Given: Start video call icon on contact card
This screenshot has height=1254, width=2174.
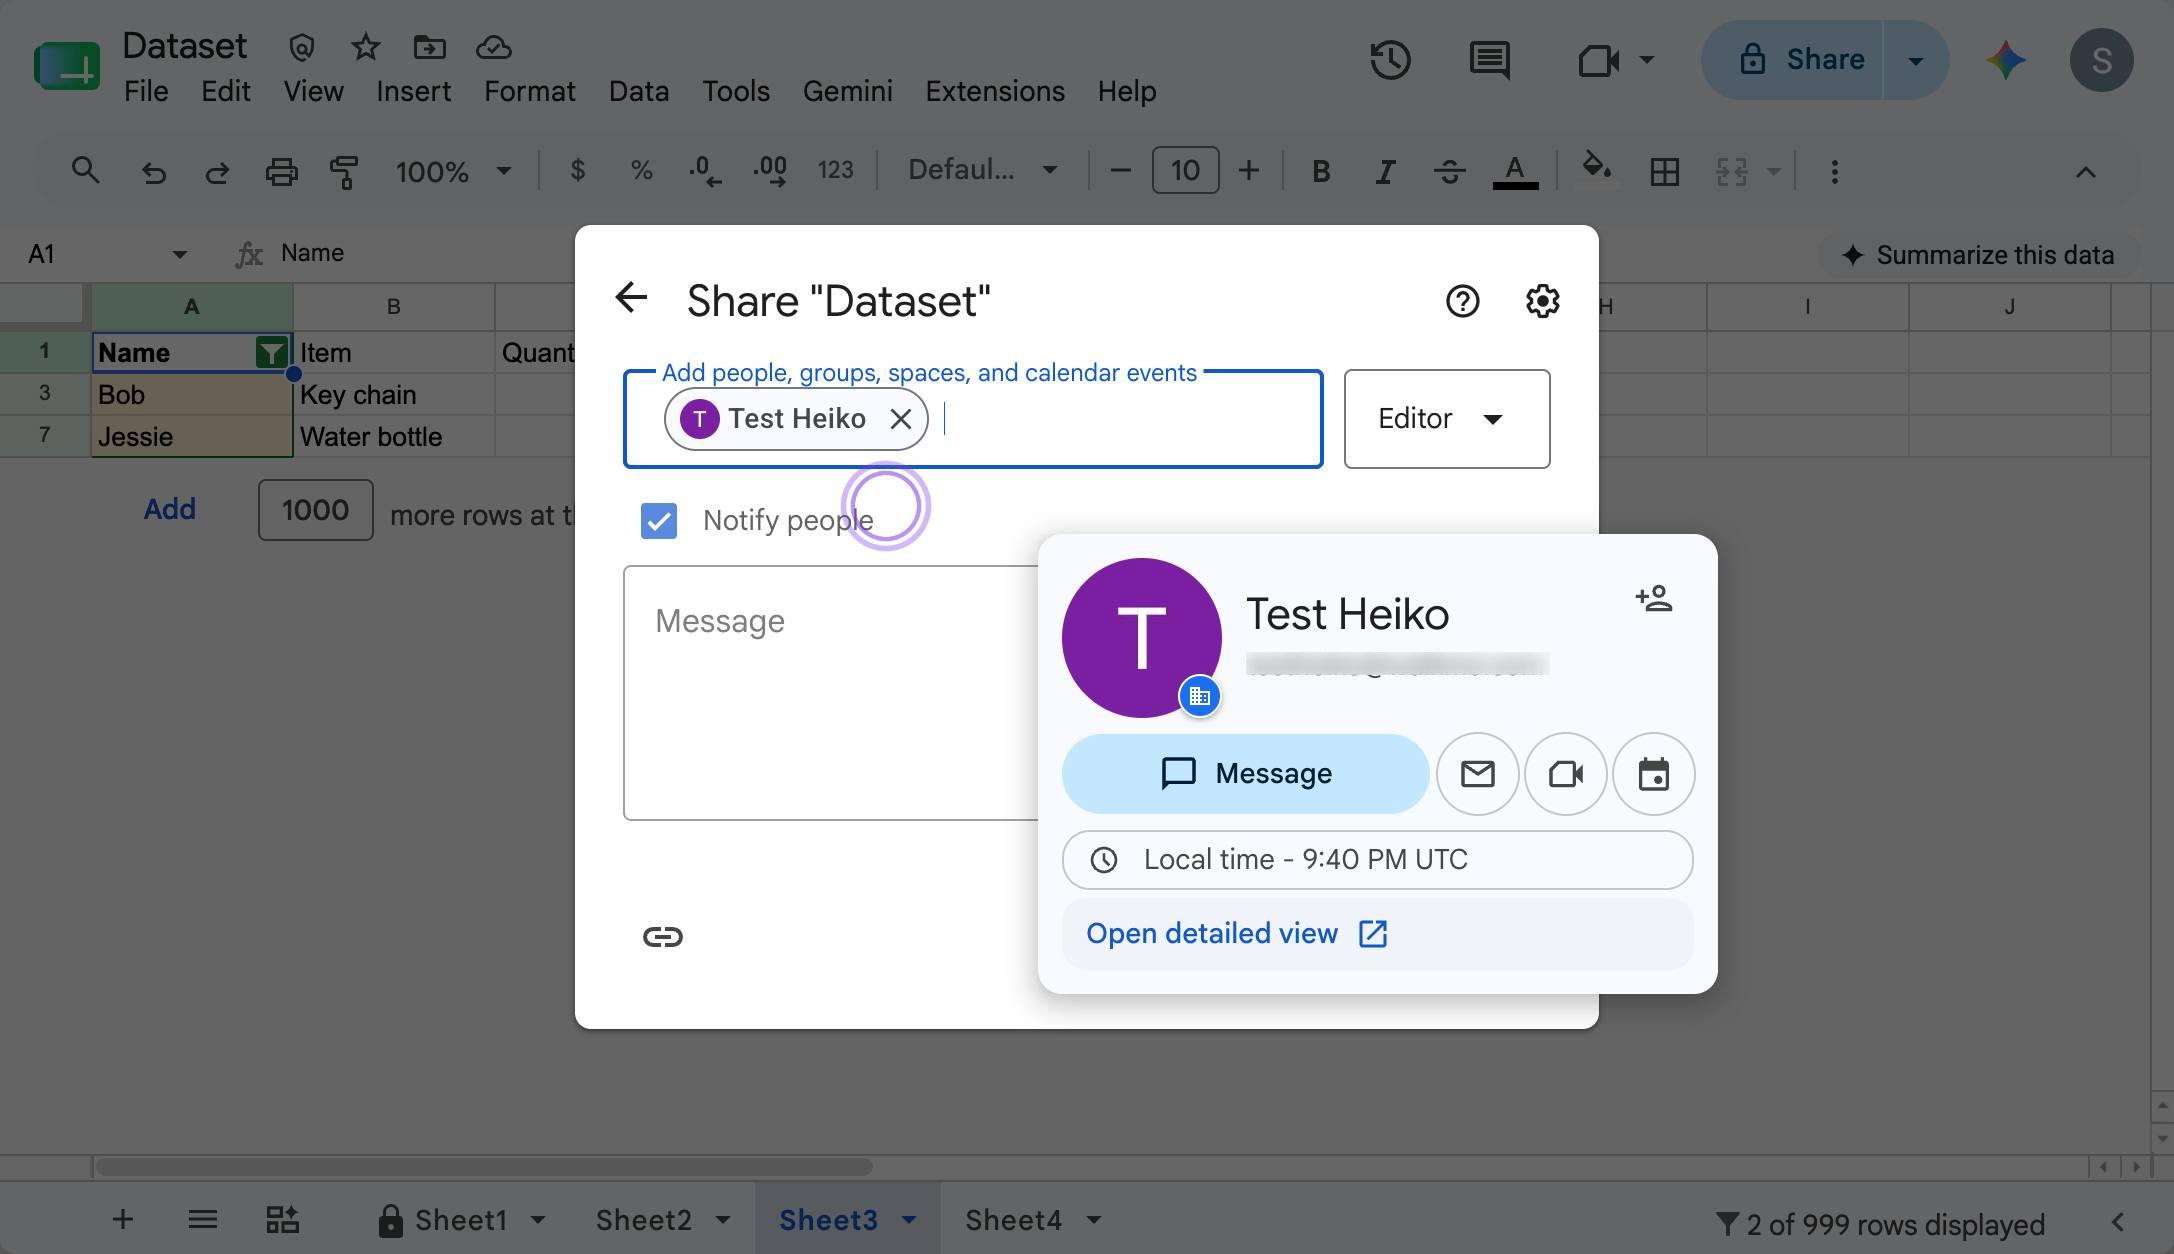Looking at the screenshot, I should click(x=1565, y=774).
